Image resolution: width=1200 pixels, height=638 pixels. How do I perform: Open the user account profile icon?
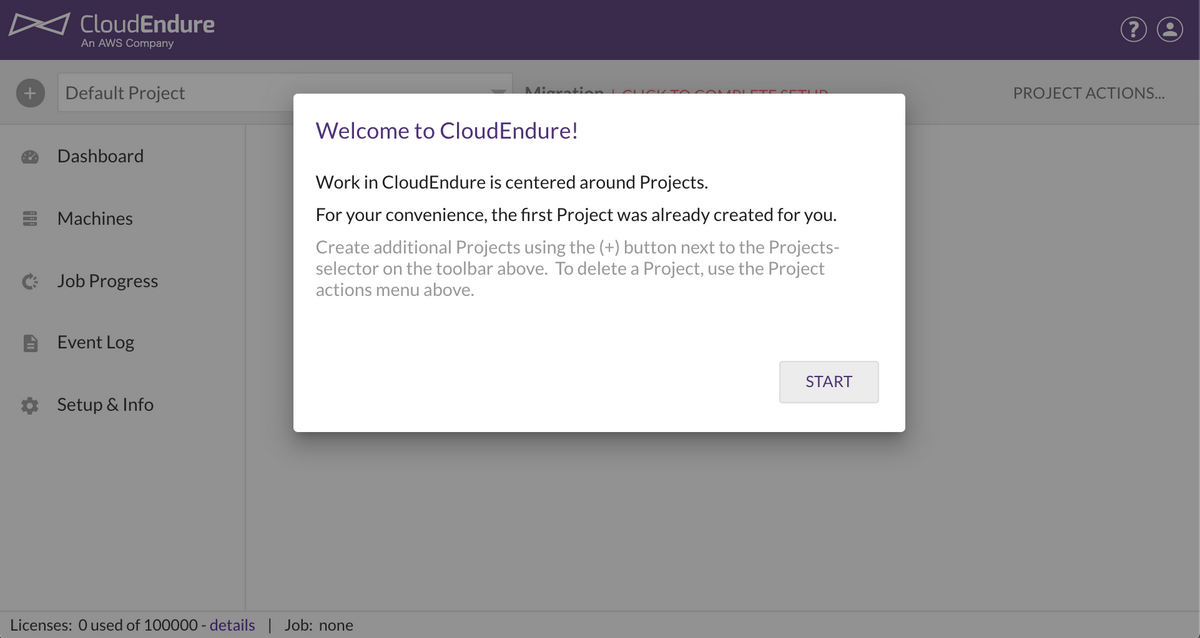click(x=1170, y=30)
